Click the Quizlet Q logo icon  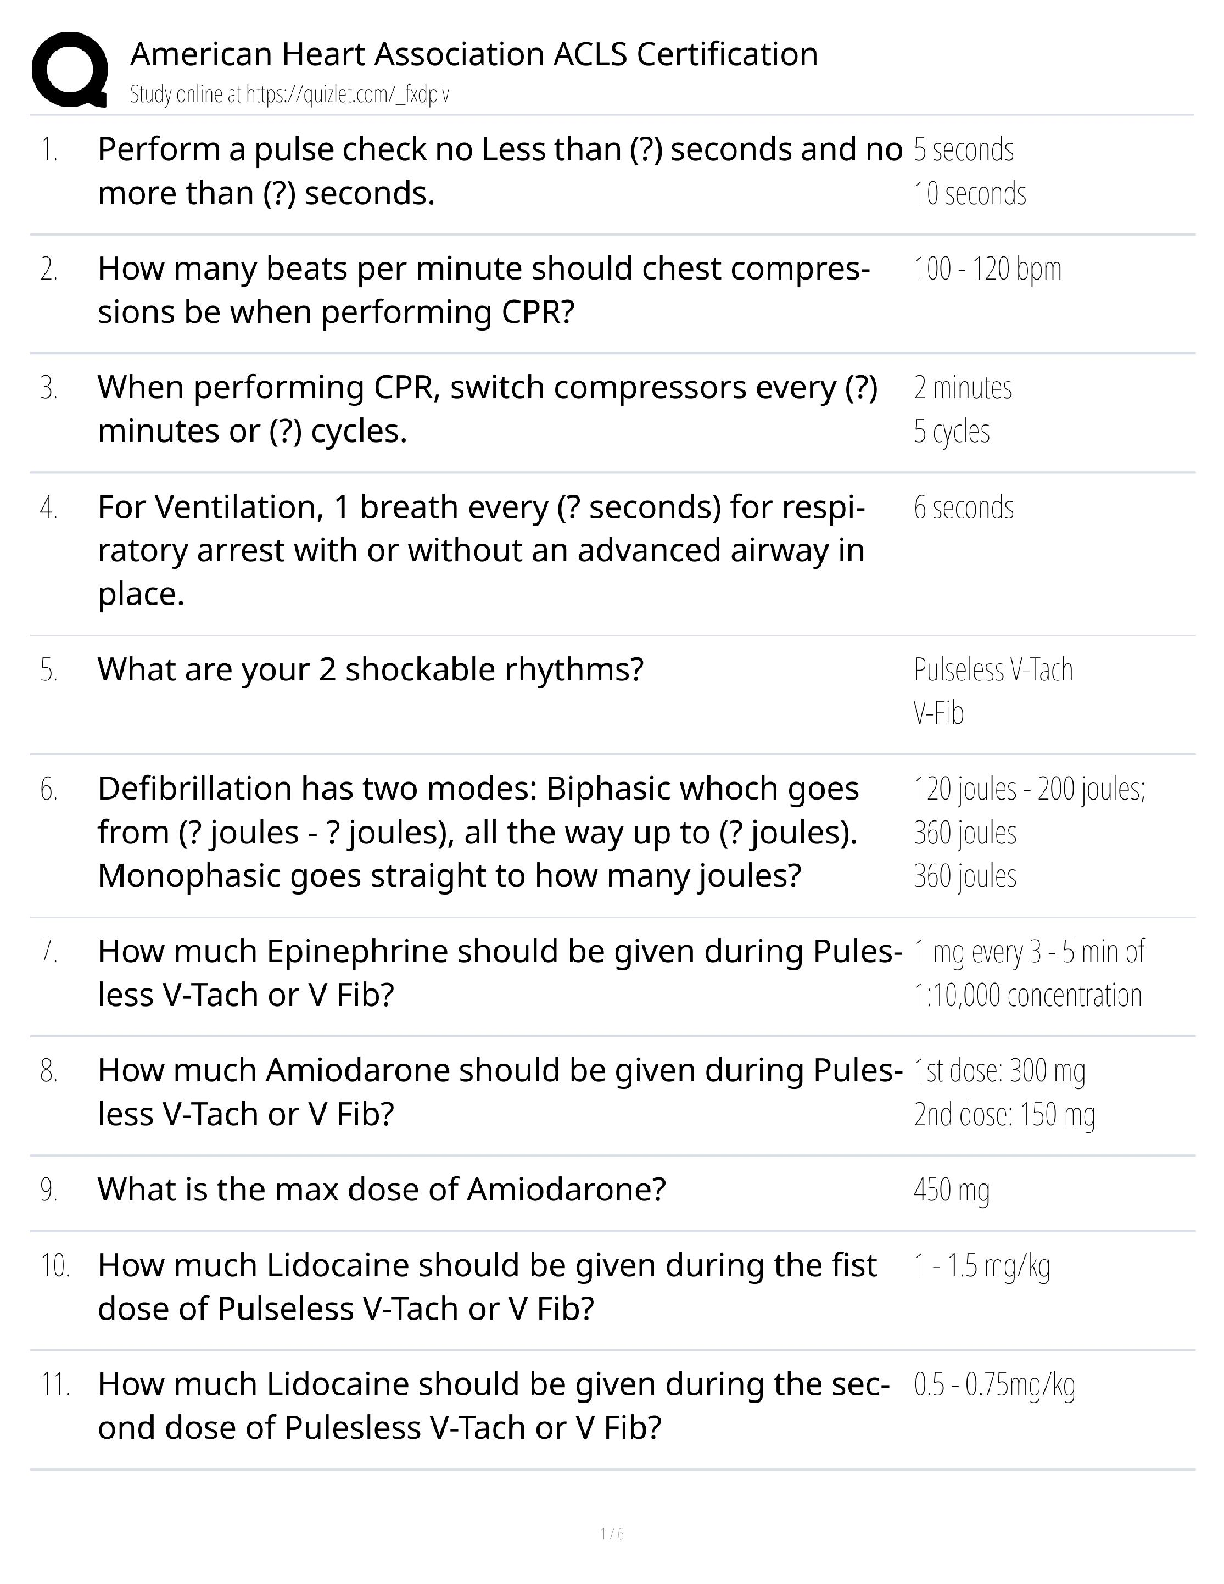pyautogui.click(x=70, y=69)
